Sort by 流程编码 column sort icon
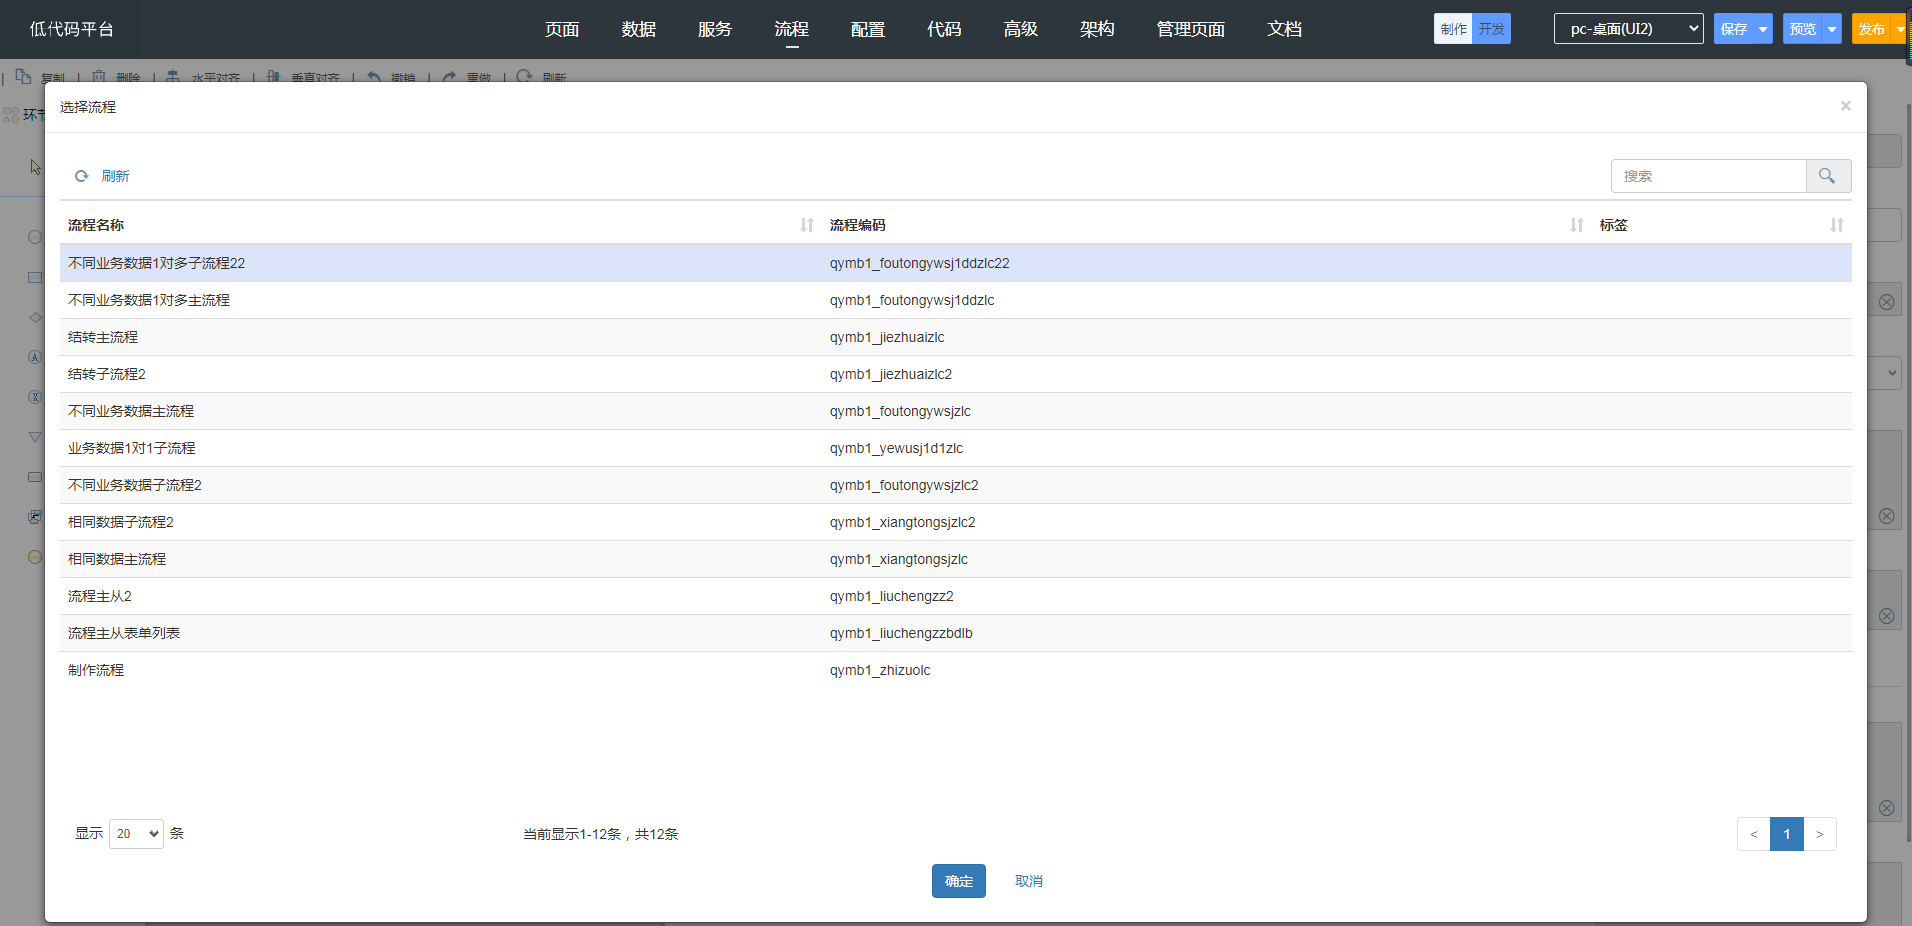Image resolution: width=1912 pixels, height=926 pixels. (1576, 225)
